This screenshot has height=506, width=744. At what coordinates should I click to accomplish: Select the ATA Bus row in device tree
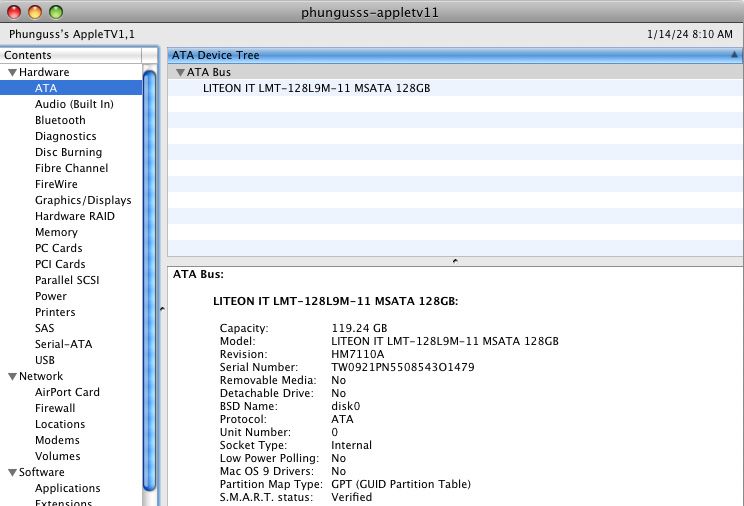pyautogui.click(x=455, y=72)
